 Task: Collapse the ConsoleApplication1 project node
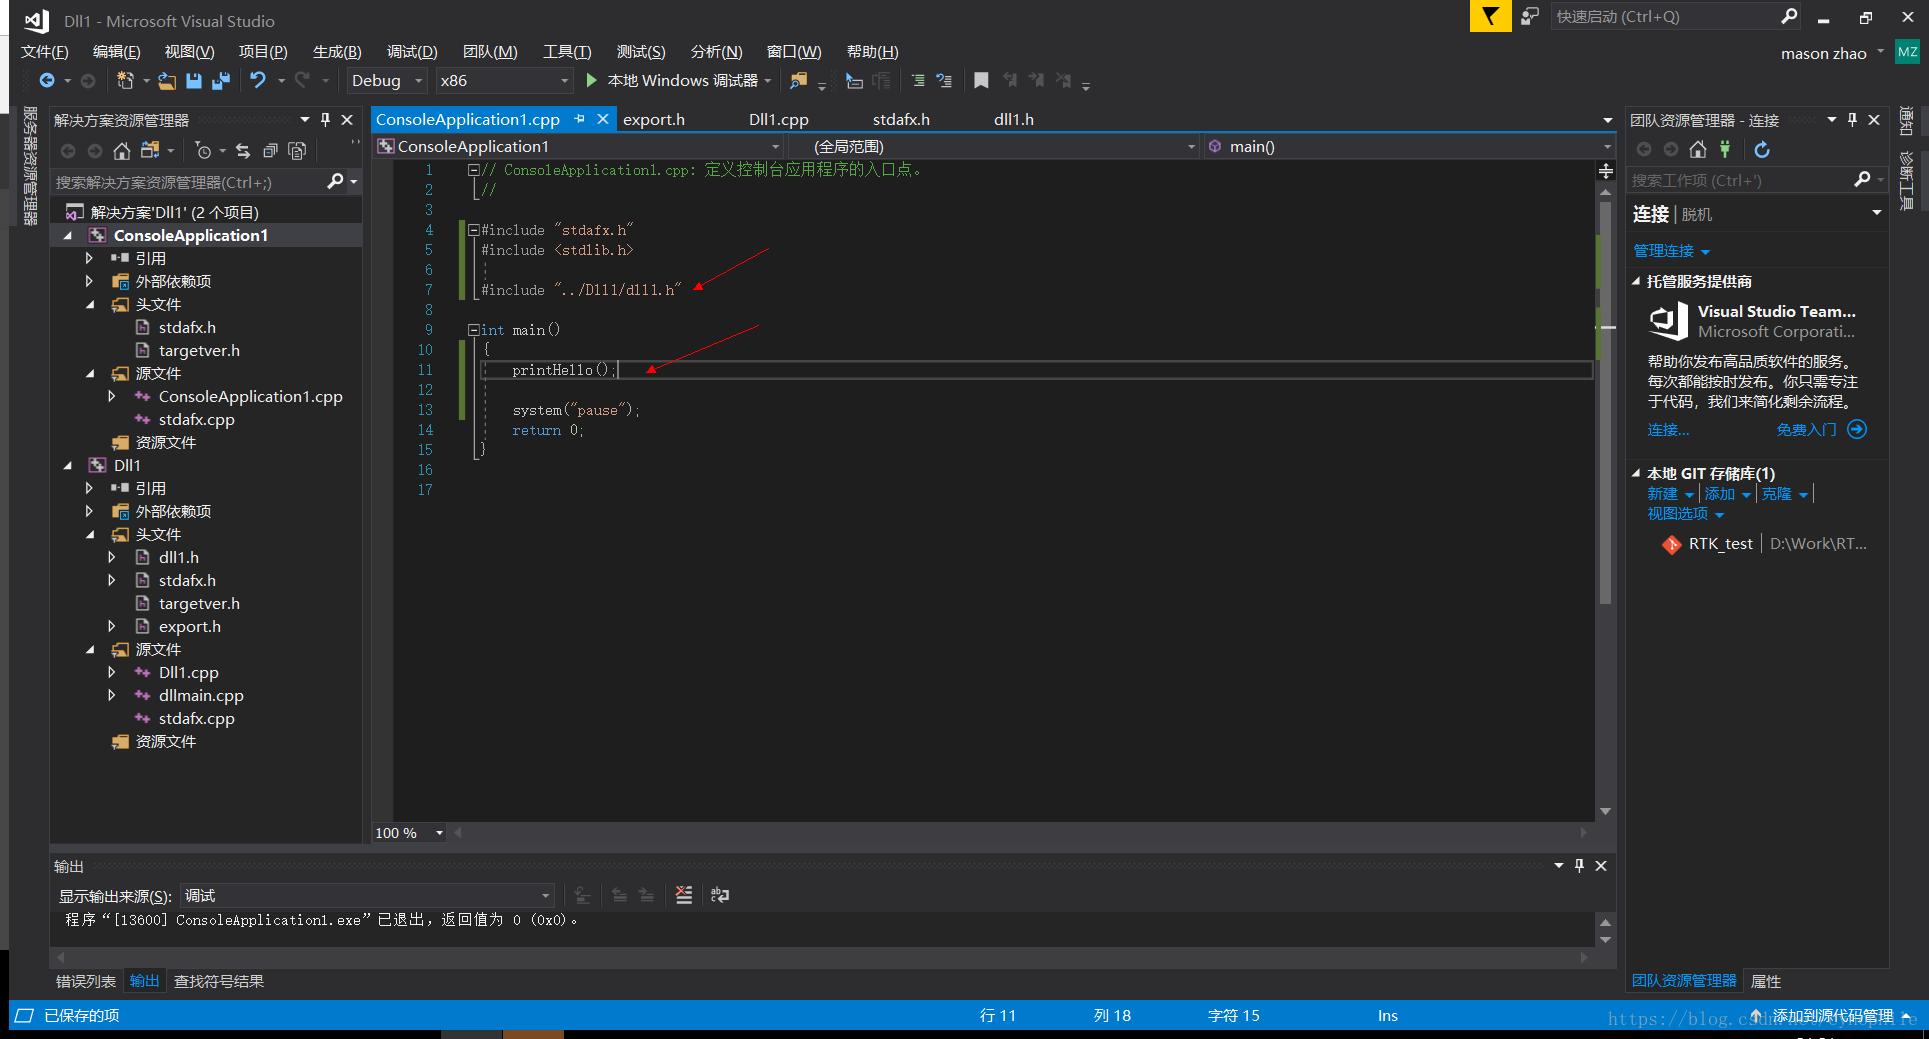[x=68, y=236]
